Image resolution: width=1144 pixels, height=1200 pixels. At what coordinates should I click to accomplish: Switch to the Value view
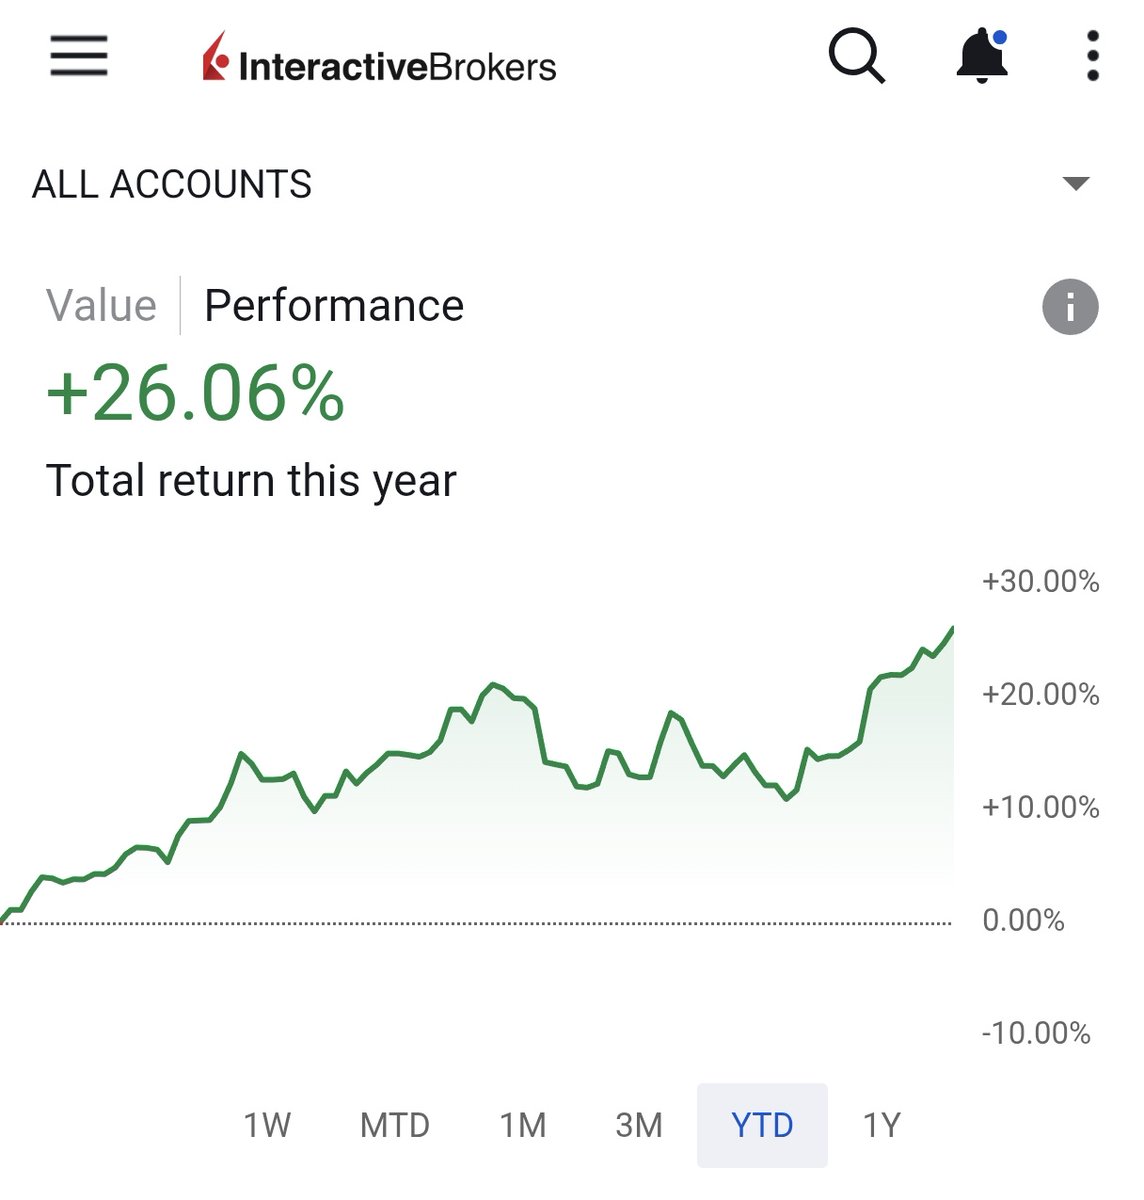pos(101,306)
